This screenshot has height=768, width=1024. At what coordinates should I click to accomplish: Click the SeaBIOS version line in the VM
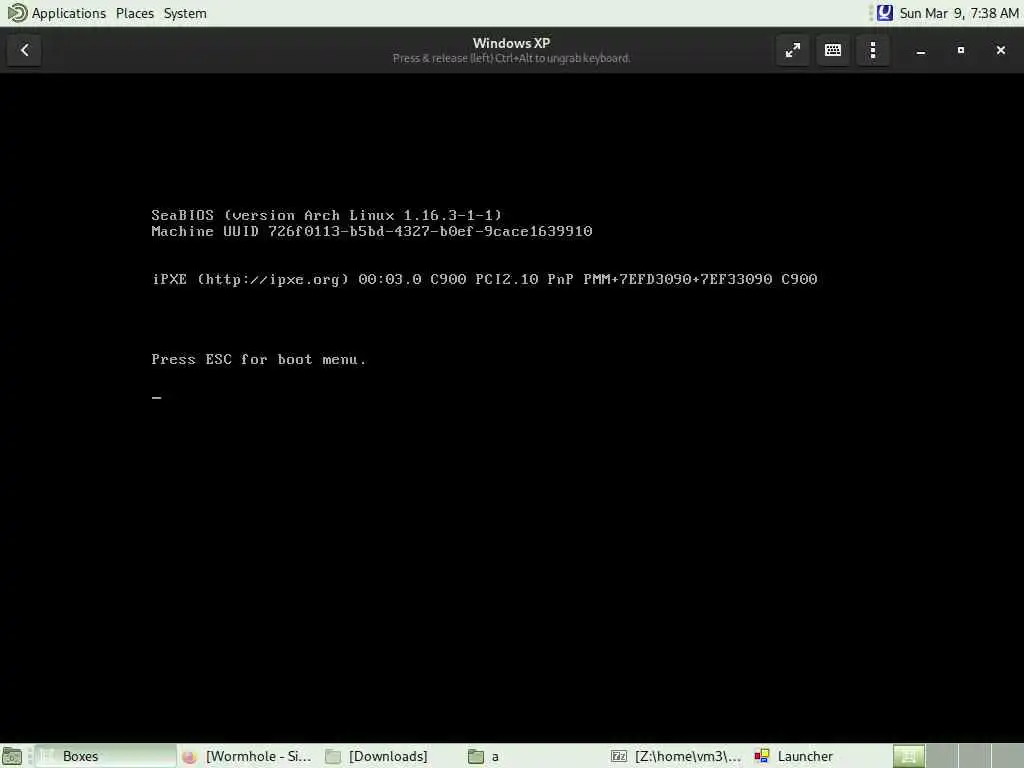327,216
